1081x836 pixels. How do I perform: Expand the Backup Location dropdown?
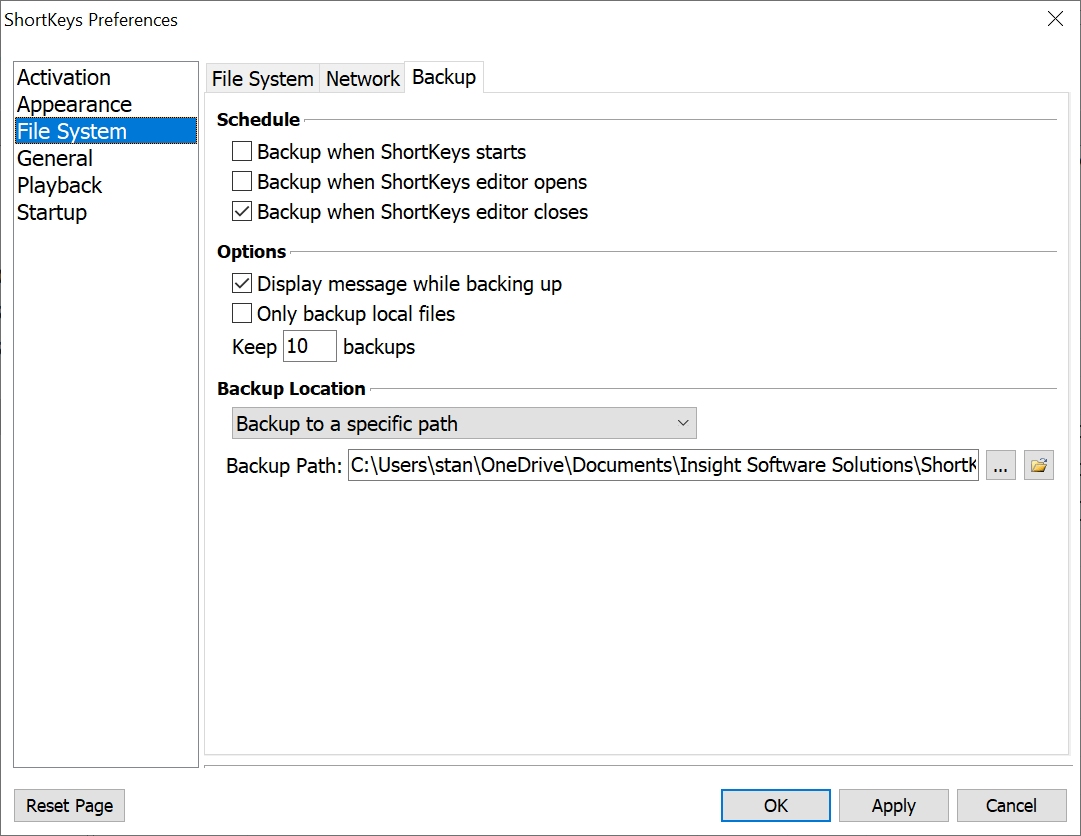[464, 424]
